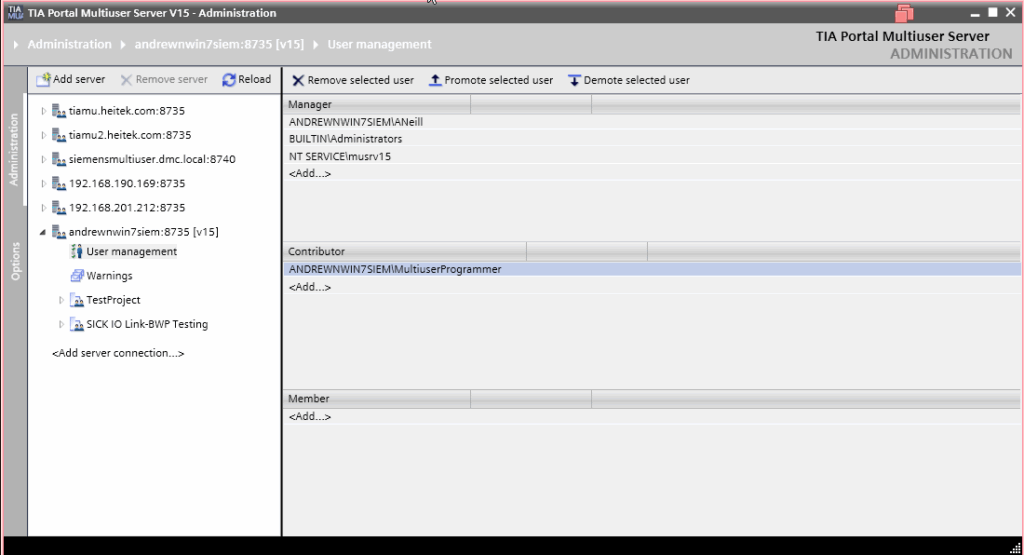The width and height of the screenshot is (1024, 555).
Task: Expand the TestProject tree node
Action: click(61, 300)
